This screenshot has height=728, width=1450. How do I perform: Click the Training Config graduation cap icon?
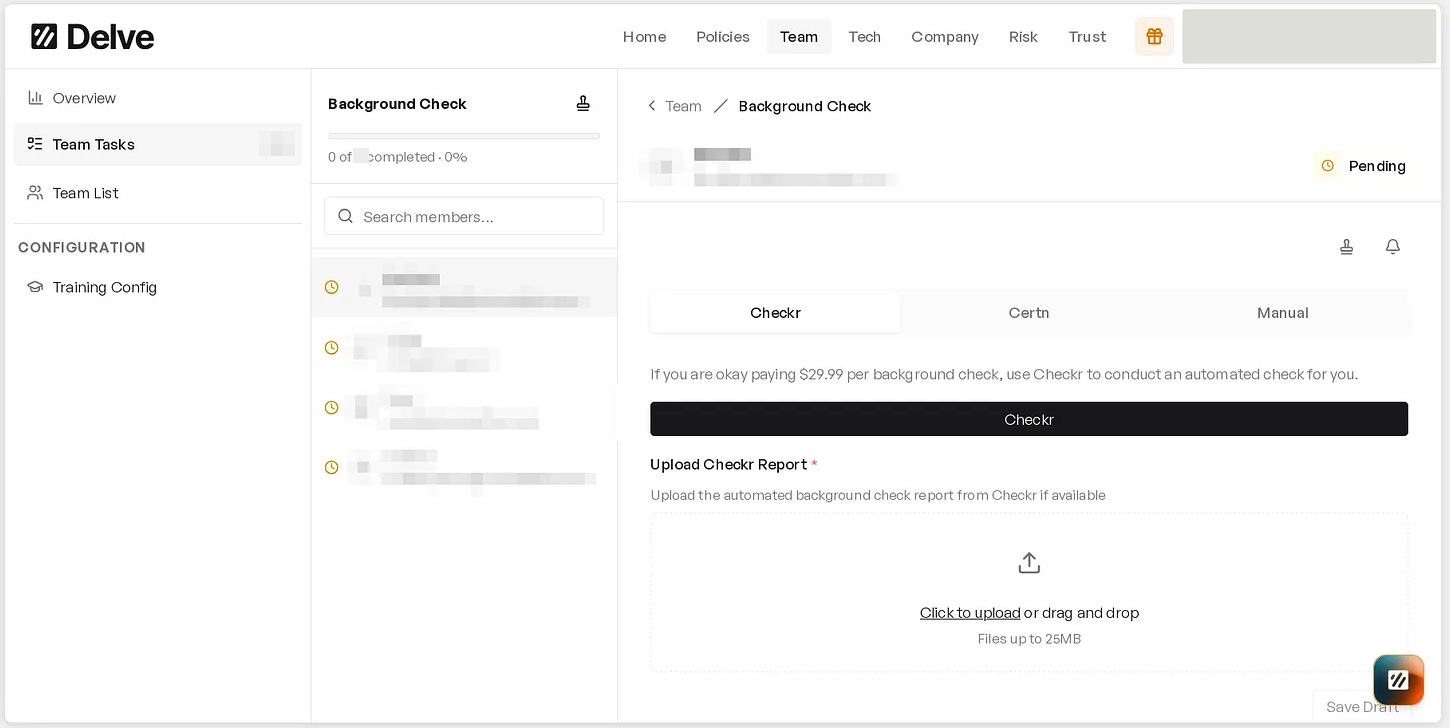point(35,287)
